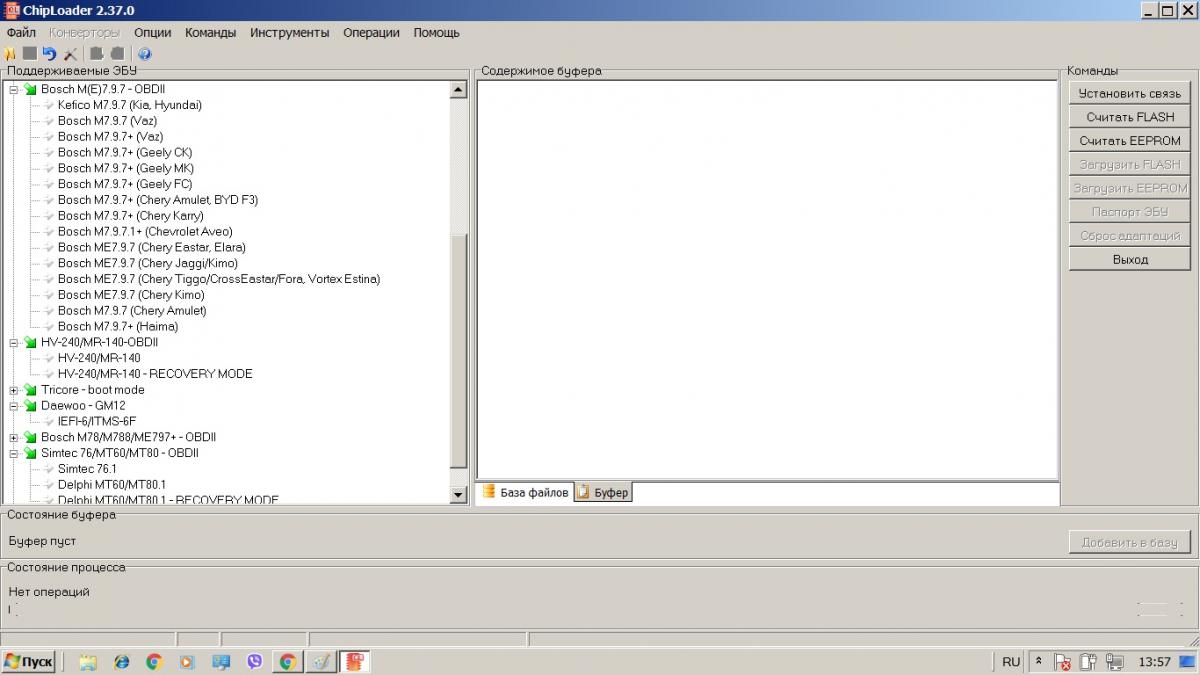Open the first Chrome icon in the taskbar
The image size is (1200, 675).
[x=154, y=662]
